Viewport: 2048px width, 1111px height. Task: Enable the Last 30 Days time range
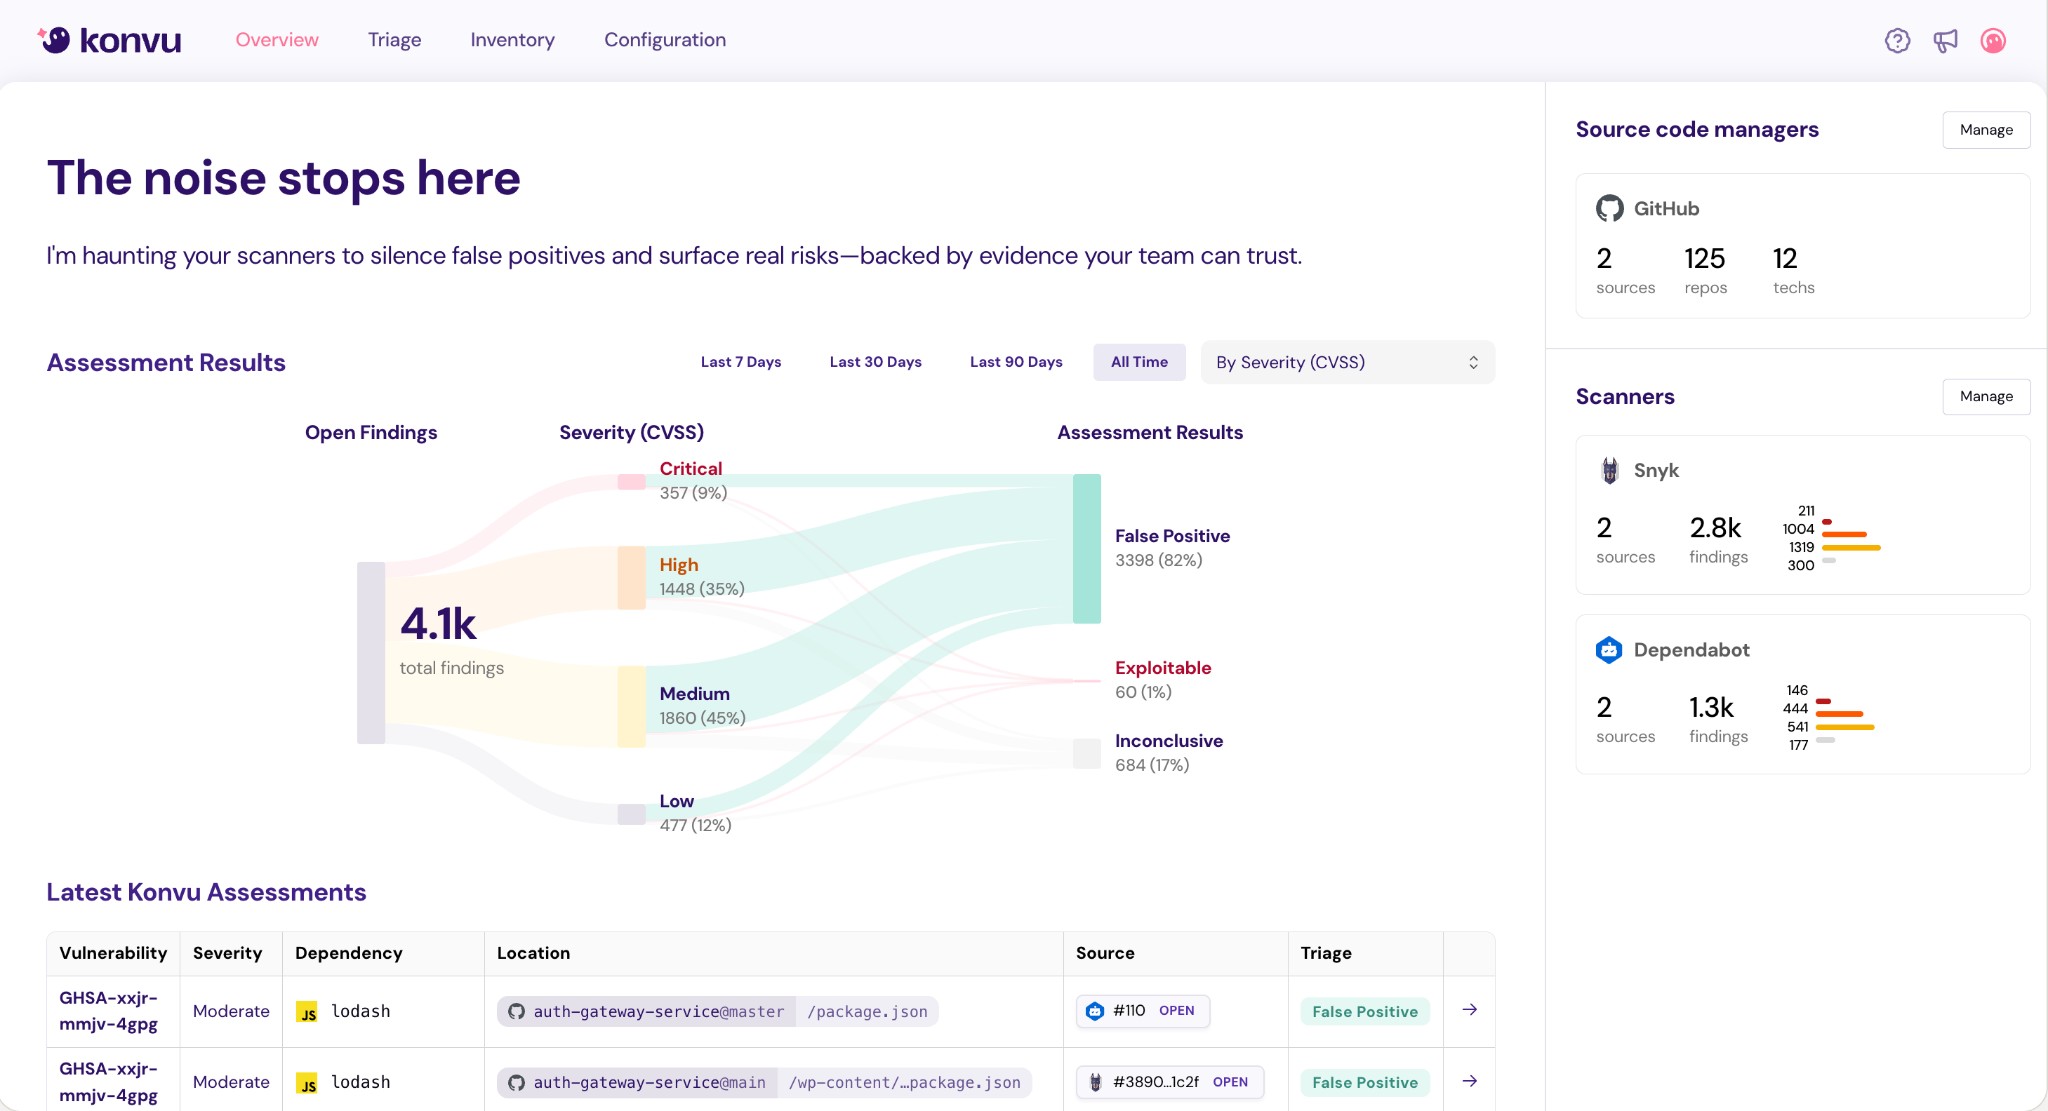click(875, 361)
